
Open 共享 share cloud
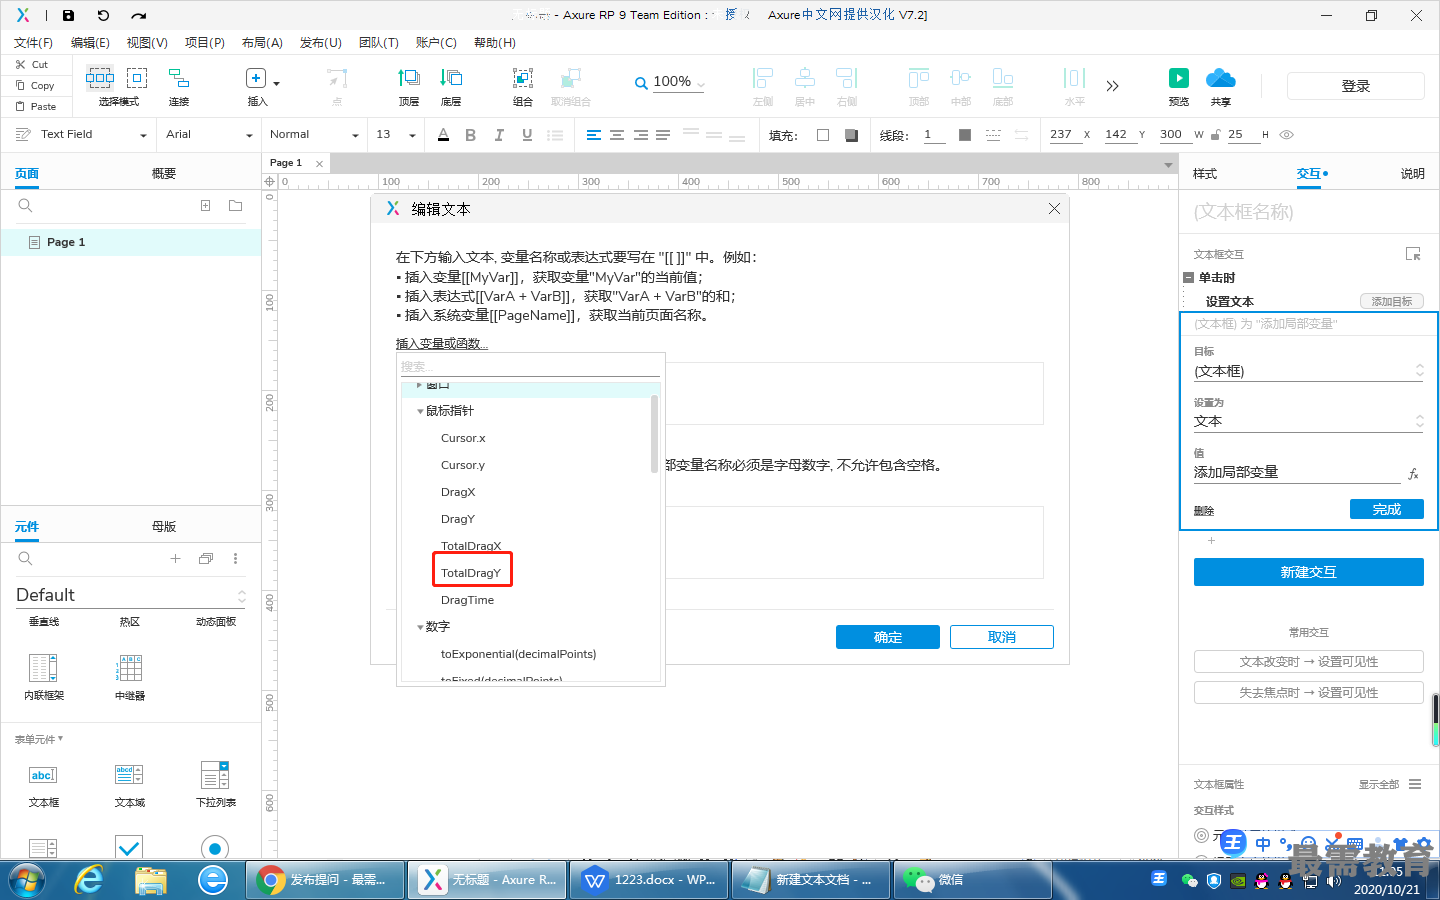(x=1221, y=86)
